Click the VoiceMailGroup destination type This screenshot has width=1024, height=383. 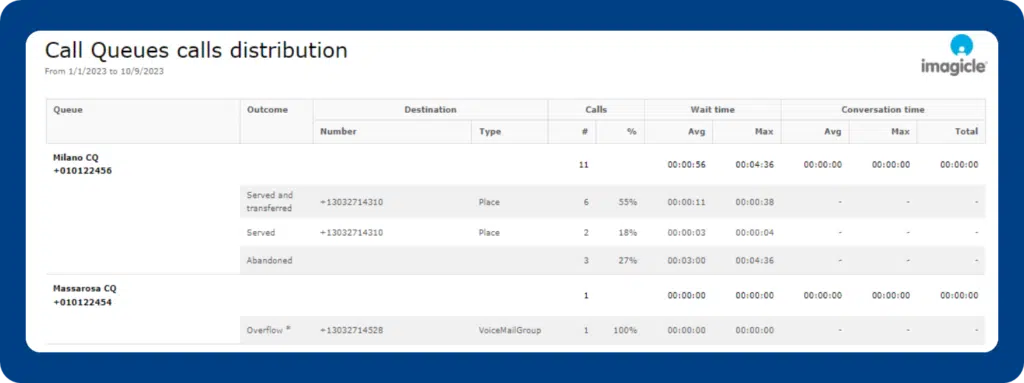tap(511, 330)
